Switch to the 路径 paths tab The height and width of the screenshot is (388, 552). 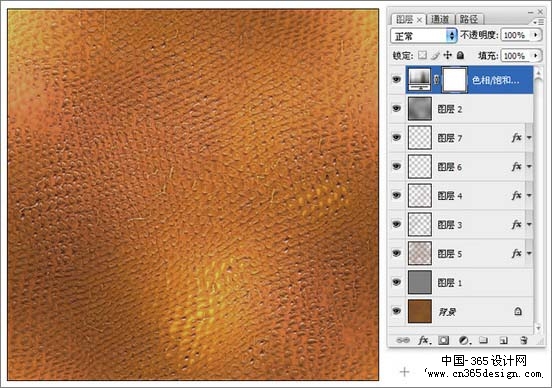[x=469, y=19]
